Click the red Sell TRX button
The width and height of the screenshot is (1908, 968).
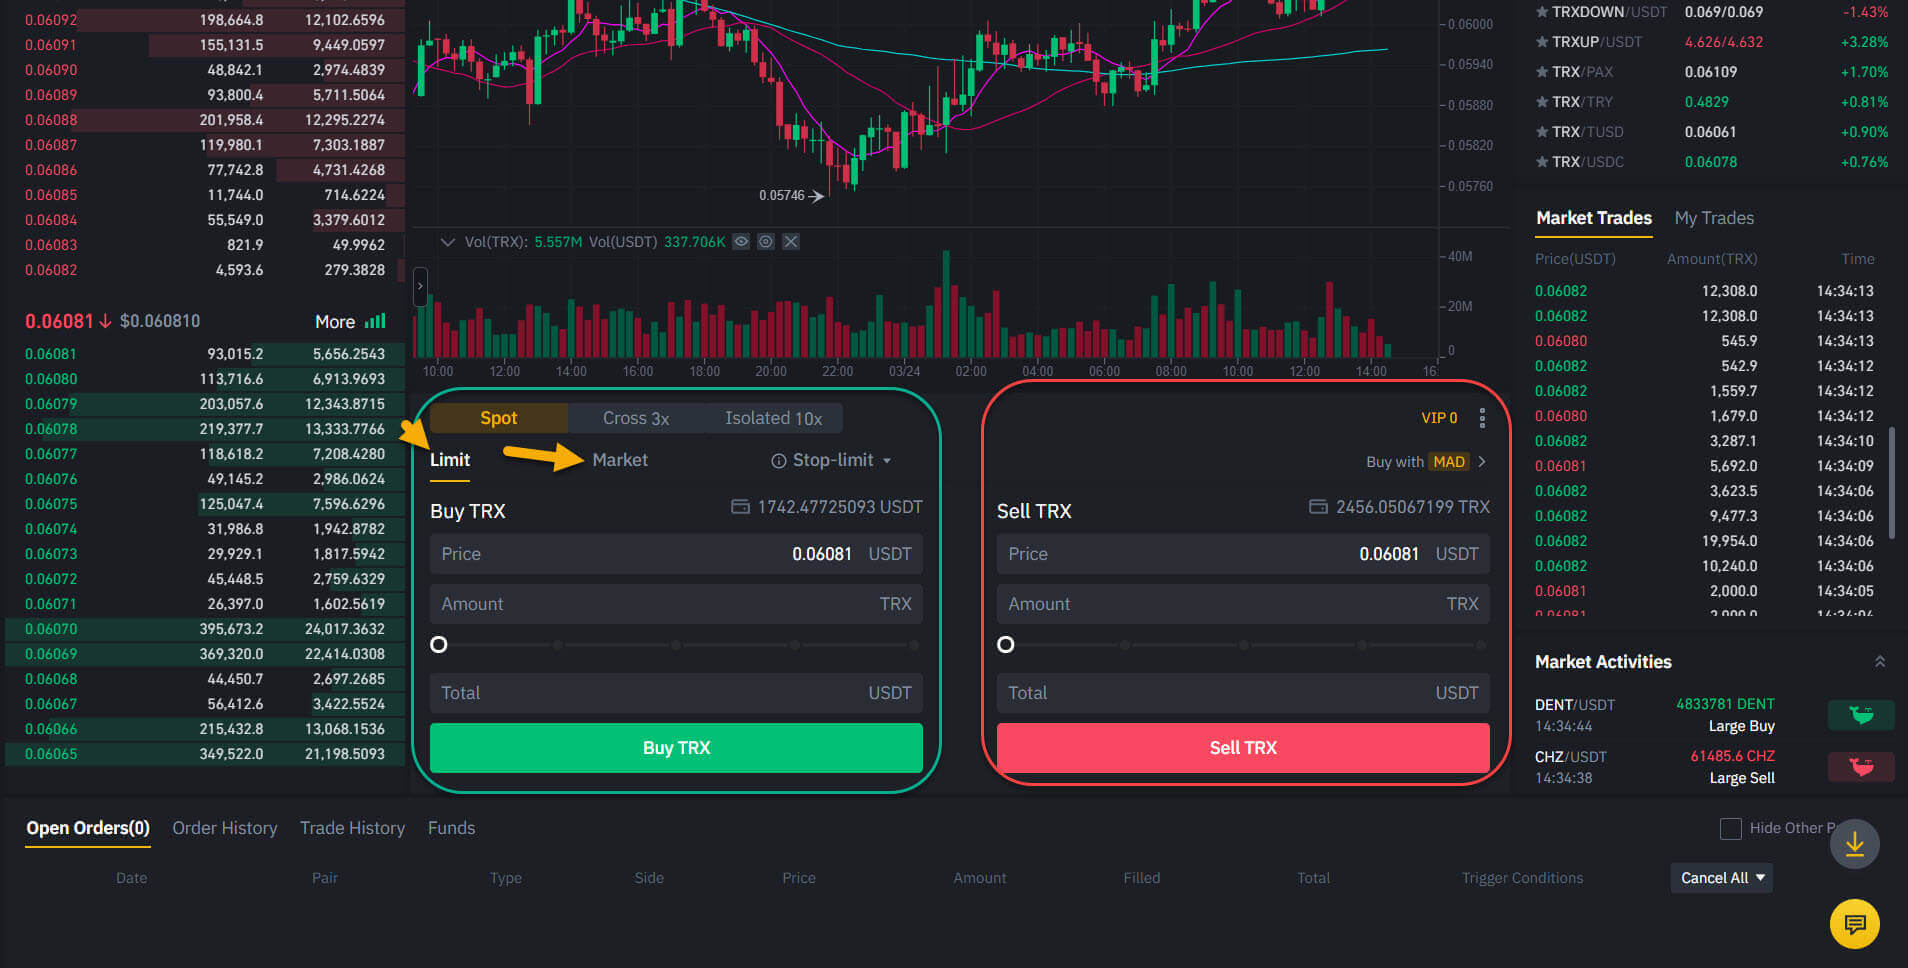[x=1243, y=748]
